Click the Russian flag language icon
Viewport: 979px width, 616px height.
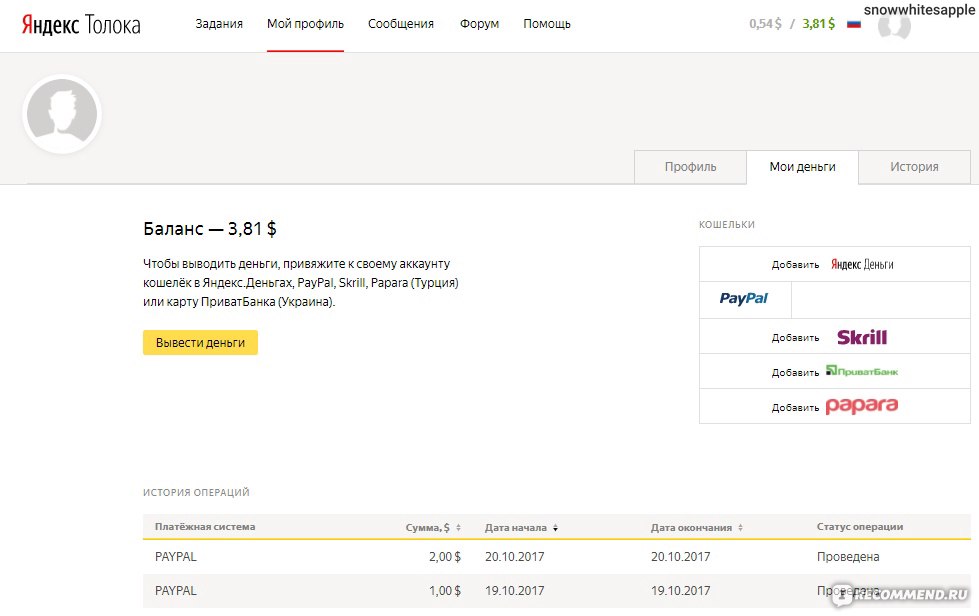tap(854, 24)
